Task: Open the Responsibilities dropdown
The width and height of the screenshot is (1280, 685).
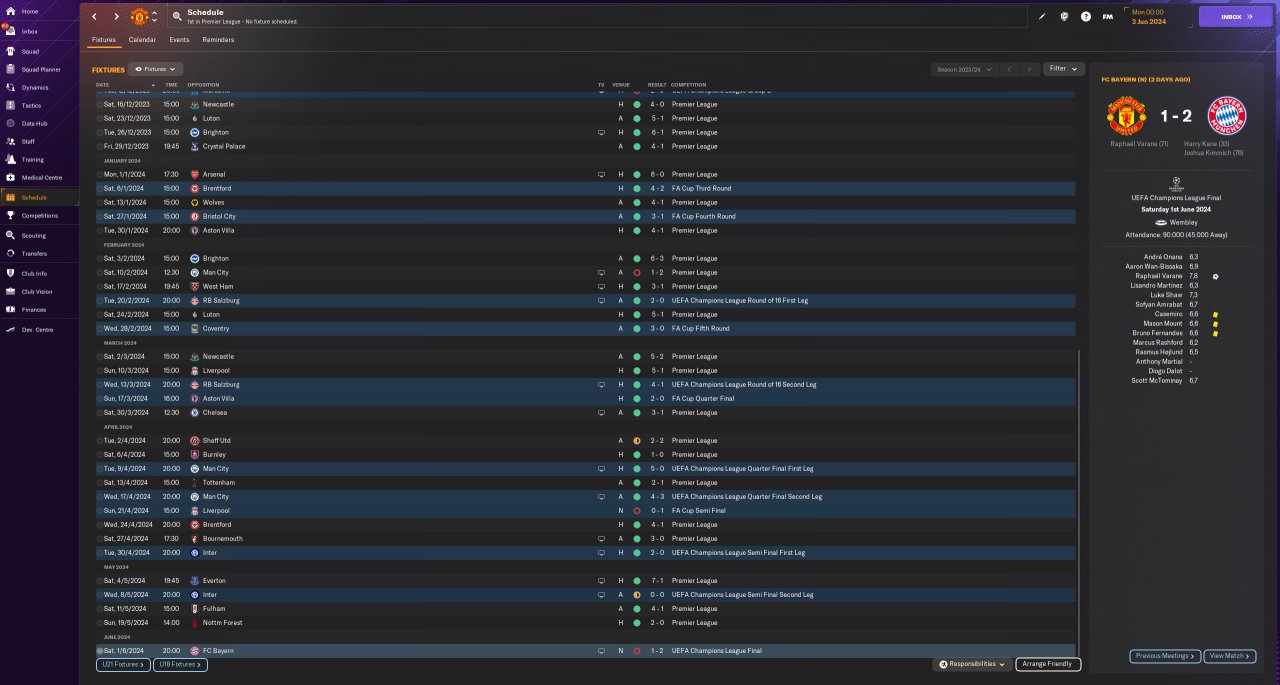Action: 971,664
